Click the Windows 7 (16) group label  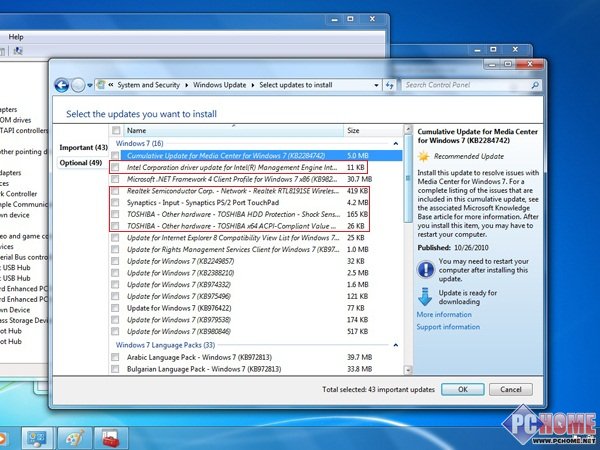click(139, 143)
